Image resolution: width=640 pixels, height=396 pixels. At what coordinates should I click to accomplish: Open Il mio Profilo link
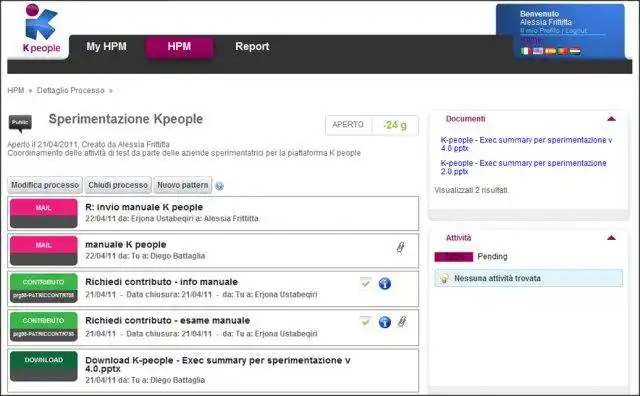(540, 31)
